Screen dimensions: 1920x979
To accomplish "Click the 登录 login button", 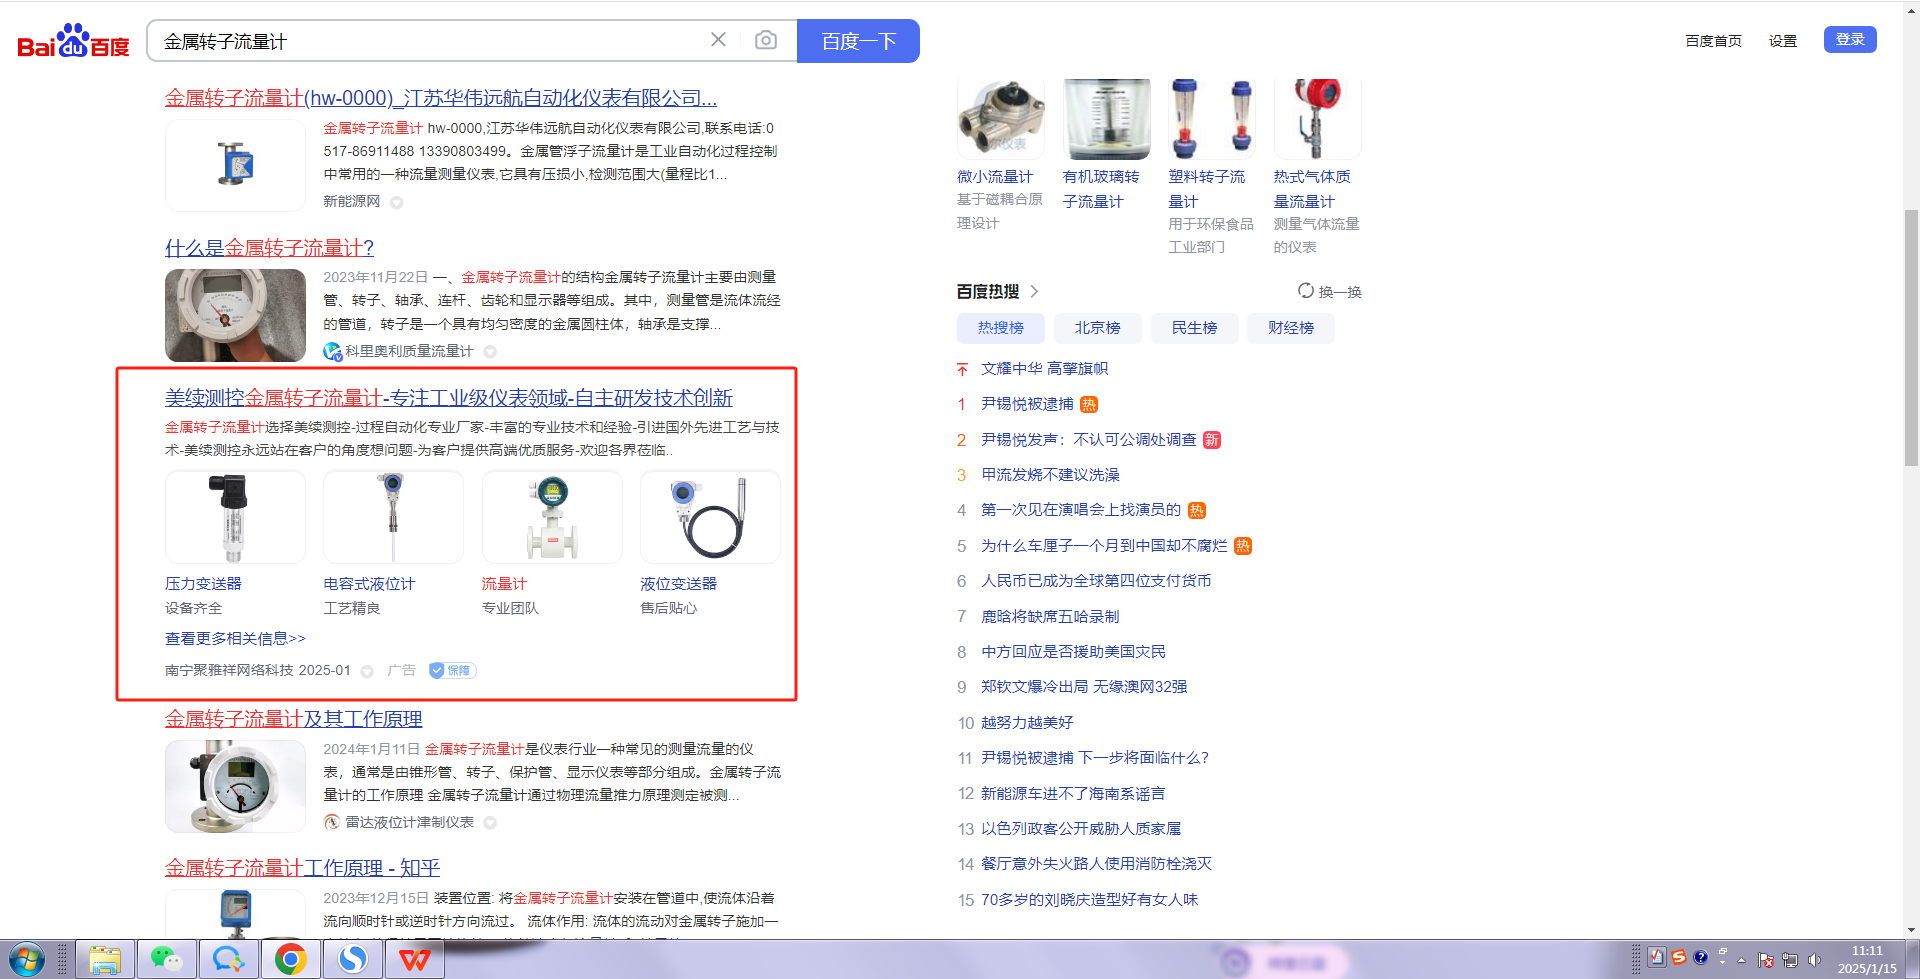I will pyautogui.click(x=1850, y=40).
